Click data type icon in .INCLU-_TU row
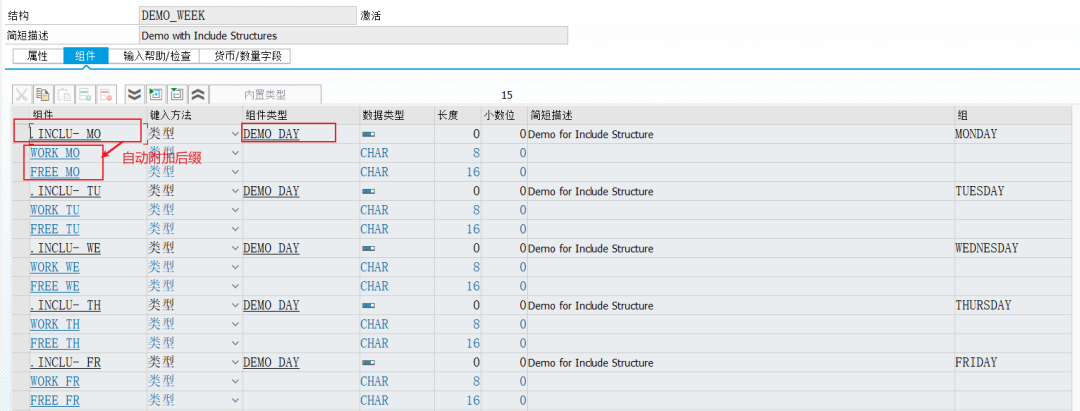 [368, 191]
